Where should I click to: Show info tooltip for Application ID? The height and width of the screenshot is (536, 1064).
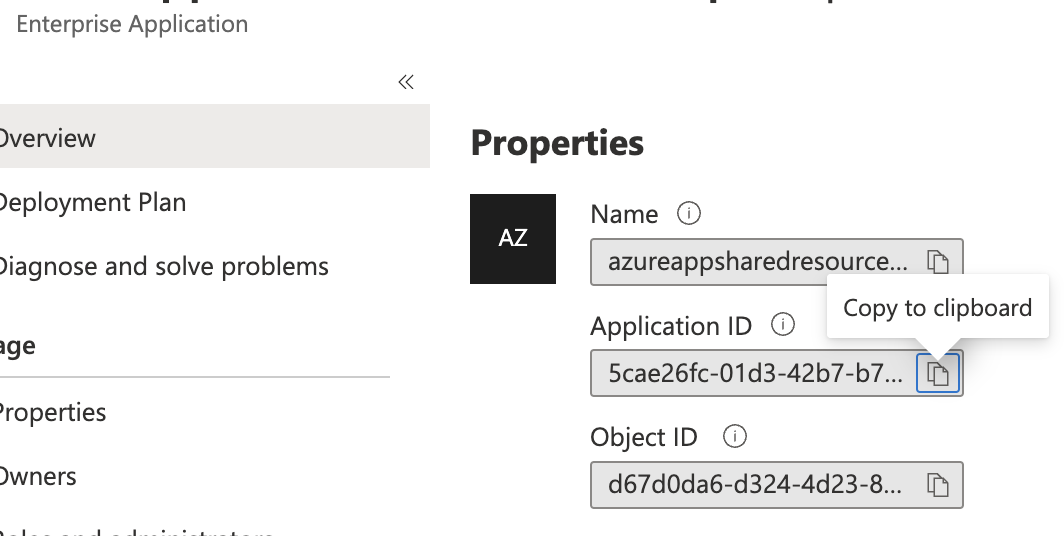coord(783,325)
